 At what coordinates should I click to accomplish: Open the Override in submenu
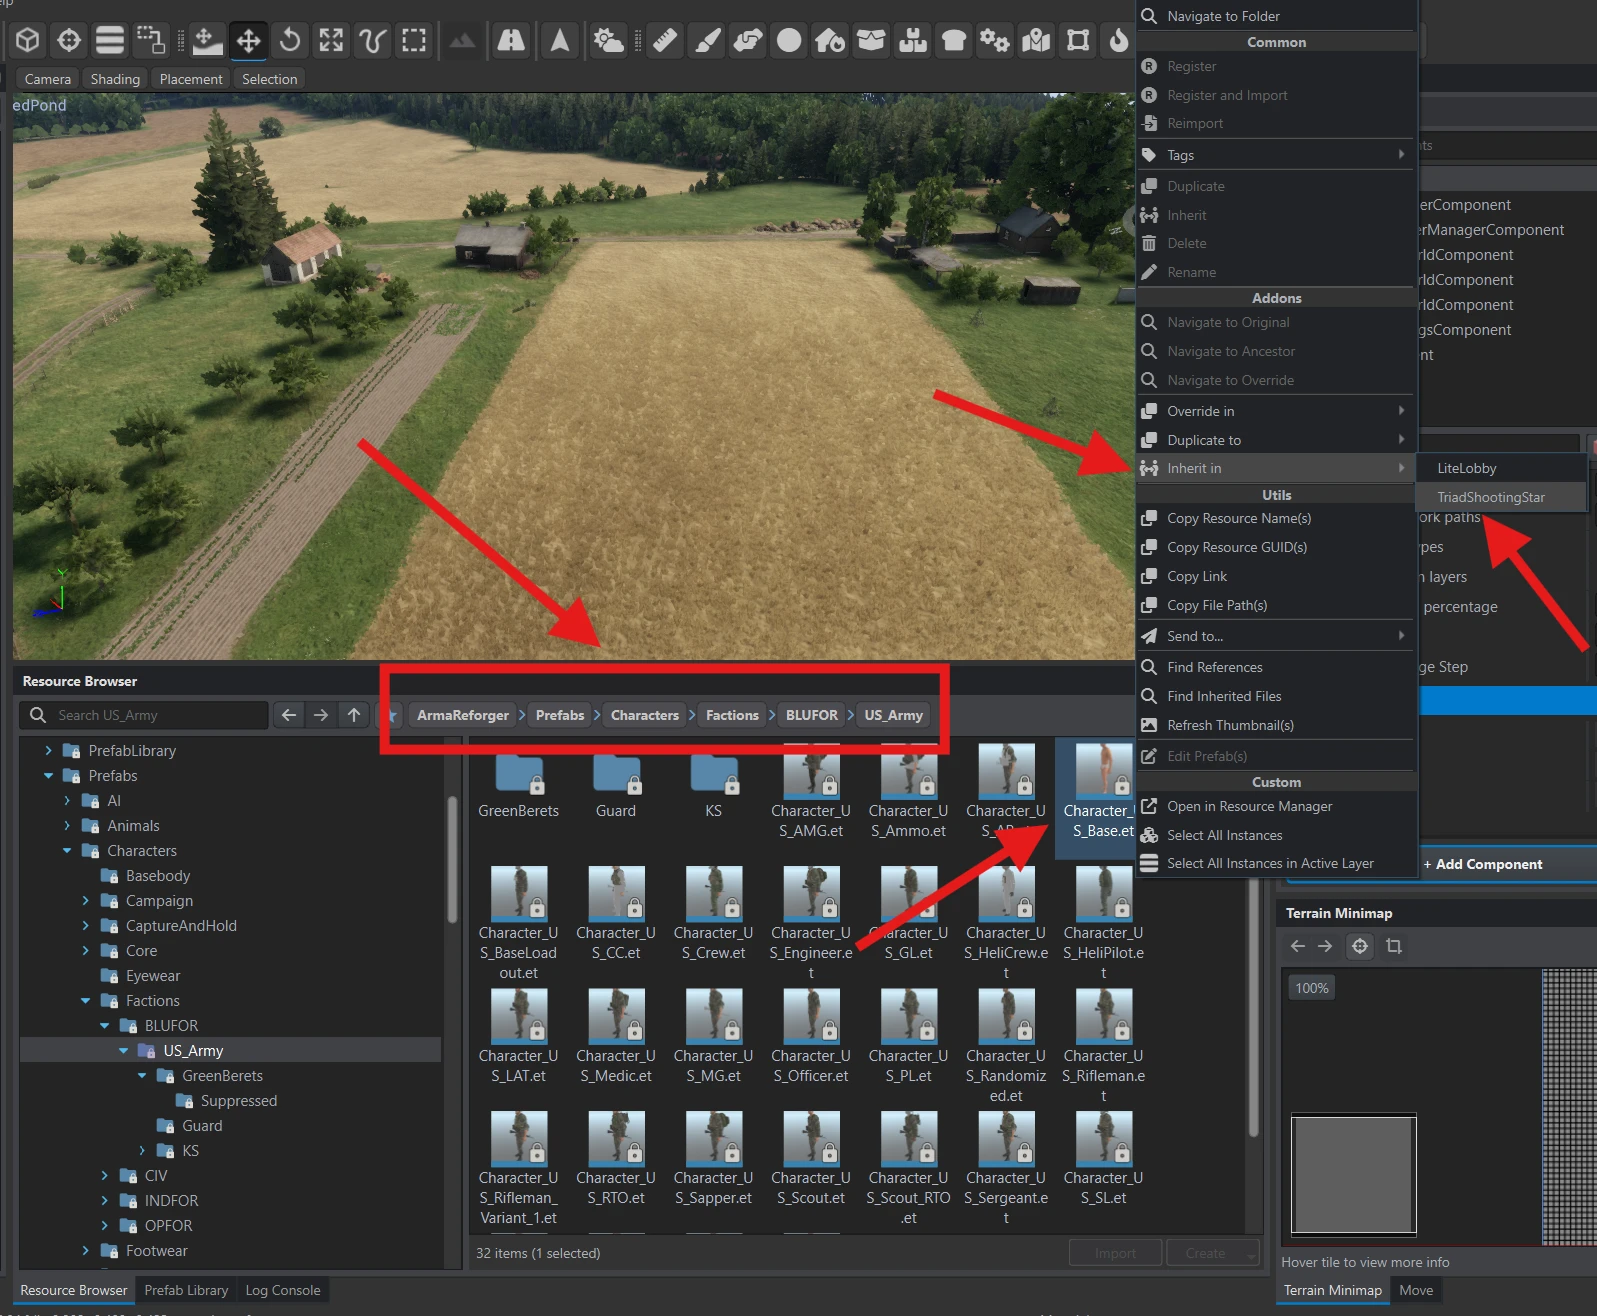click(x=1277, y=411)
